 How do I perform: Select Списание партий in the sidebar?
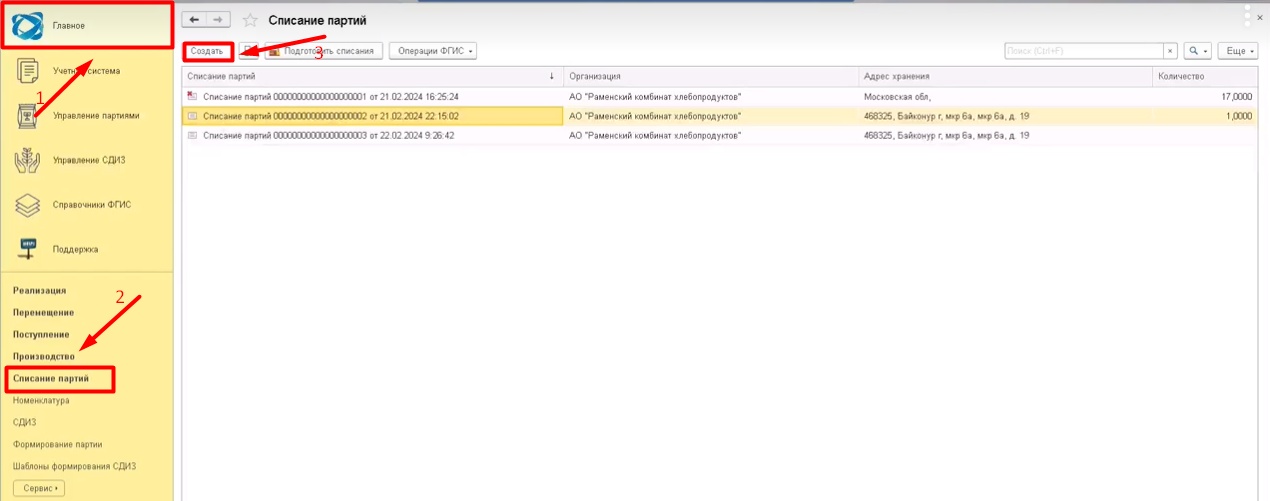(x=51, y=379)
